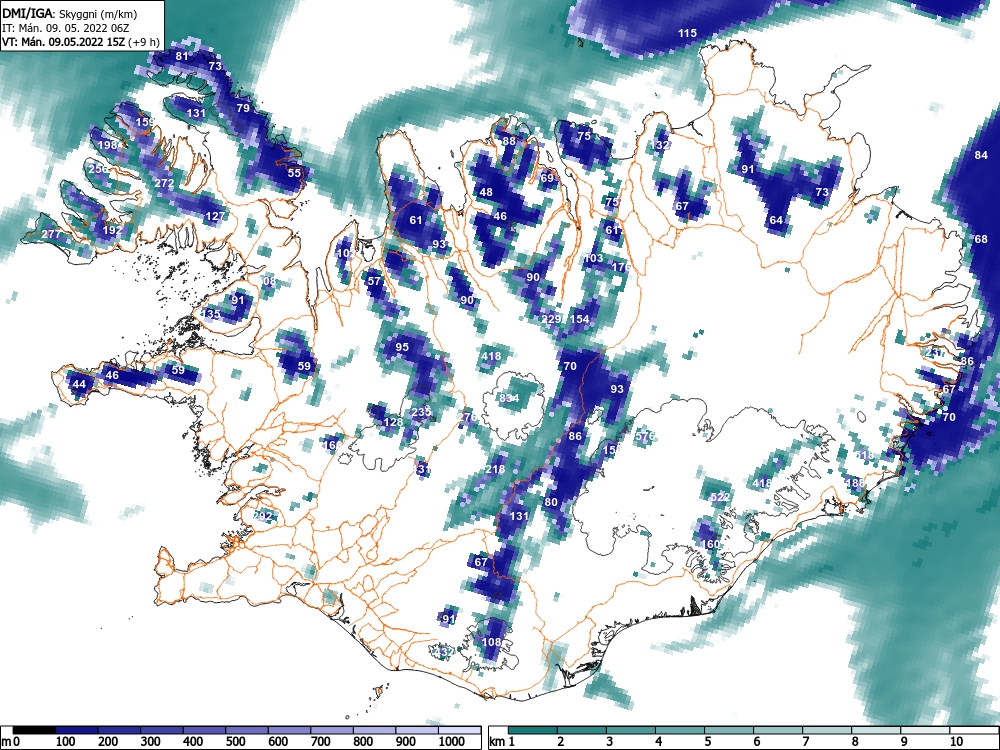Click the 834 value inside the glacier outline
This screenshot has width=1000, height=750.
pos(509,399)
